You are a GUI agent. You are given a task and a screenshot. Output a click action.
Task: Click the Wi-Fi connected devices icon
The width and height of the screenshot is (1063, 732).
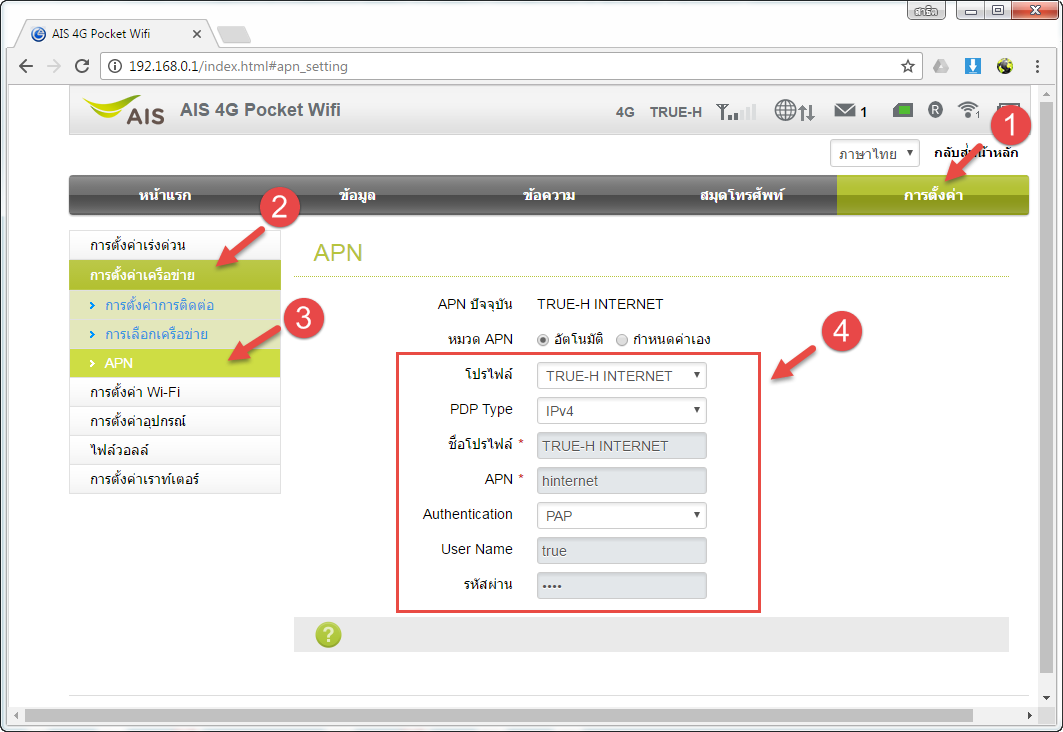click(967, 110)
